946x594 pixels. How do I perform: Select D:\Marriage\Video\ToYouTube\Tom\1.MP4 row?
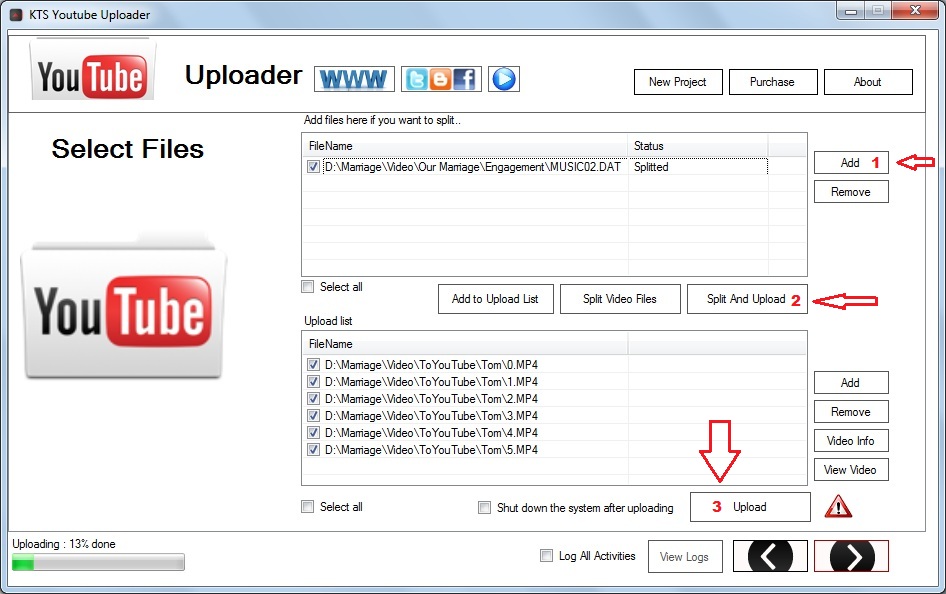tap(431, 381)
